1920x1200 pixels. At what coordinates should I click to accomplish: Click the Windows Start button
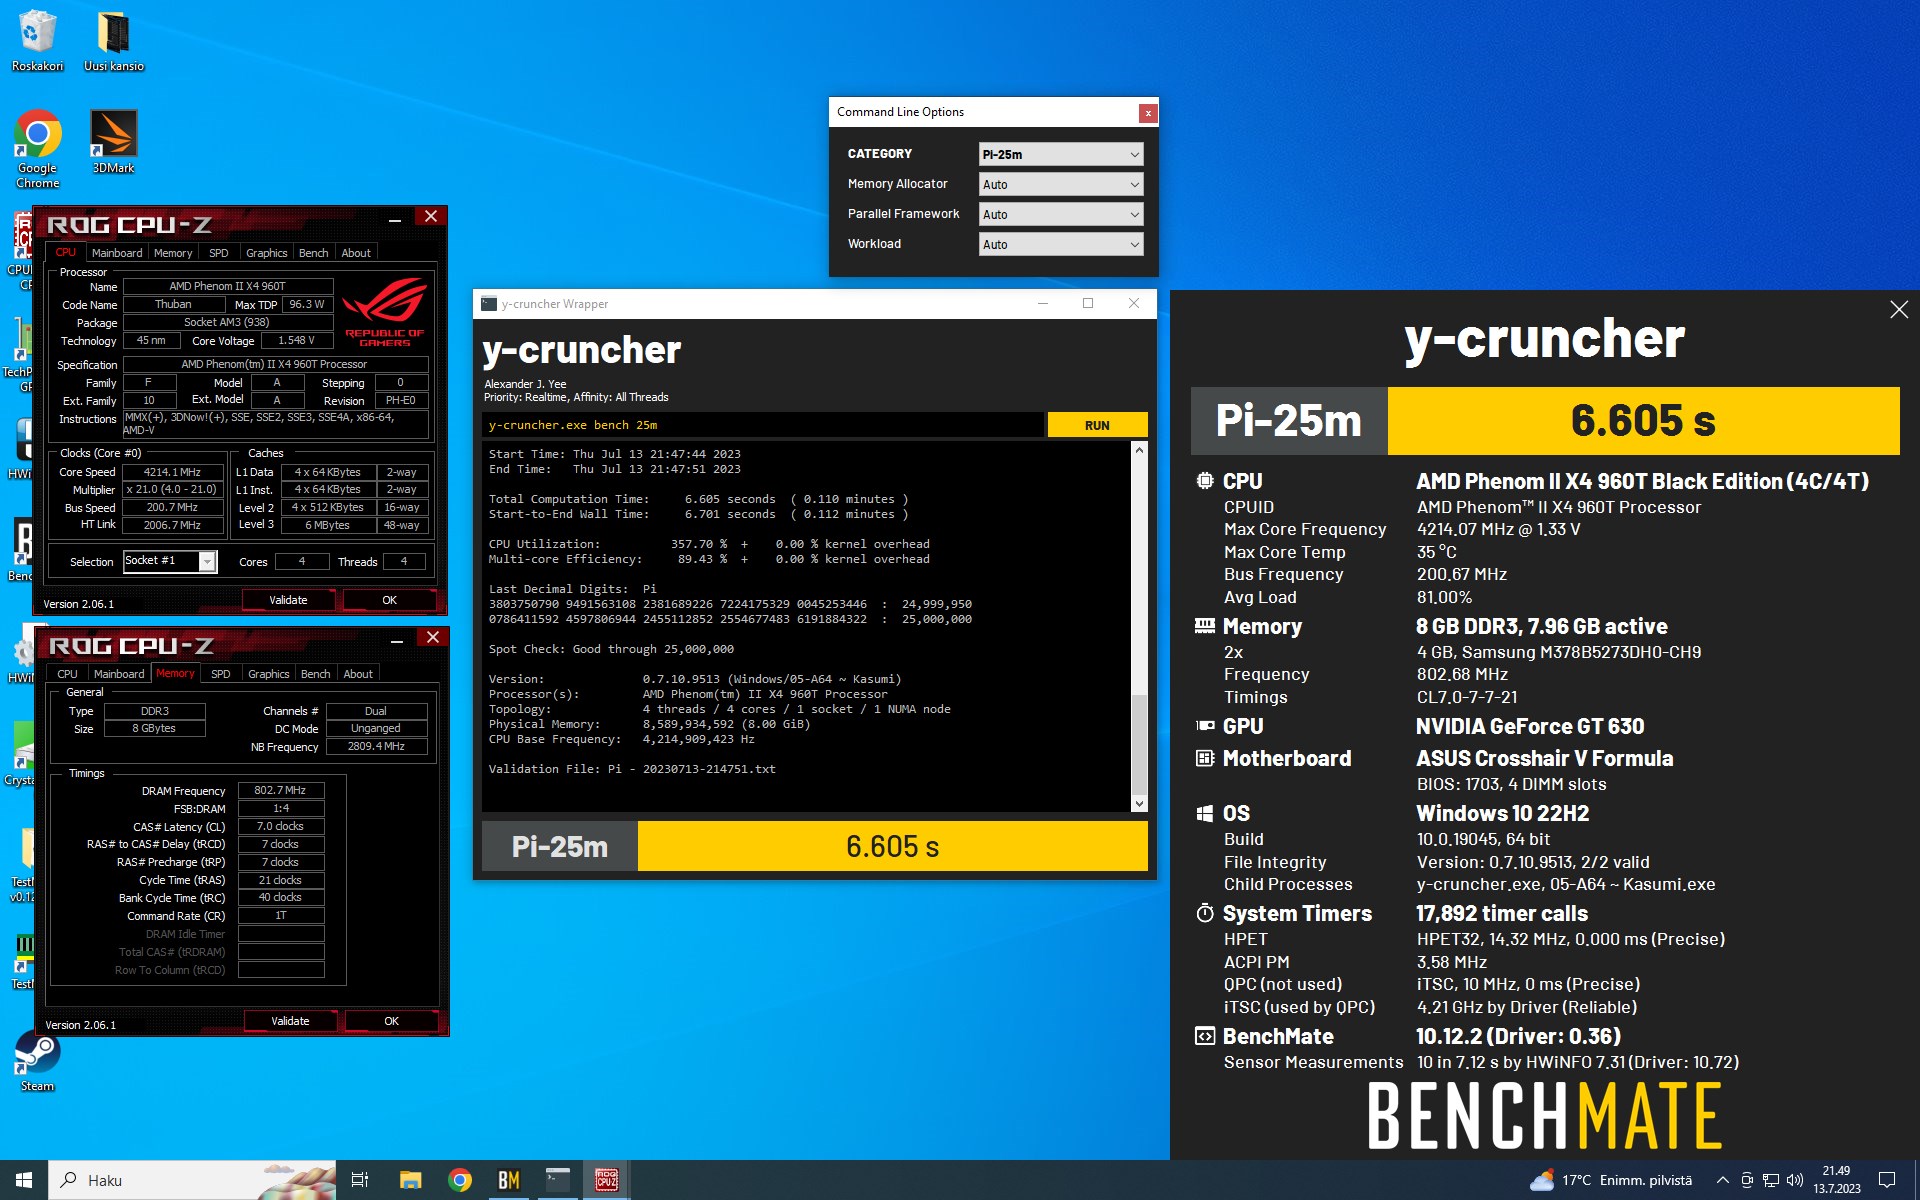24,1180
